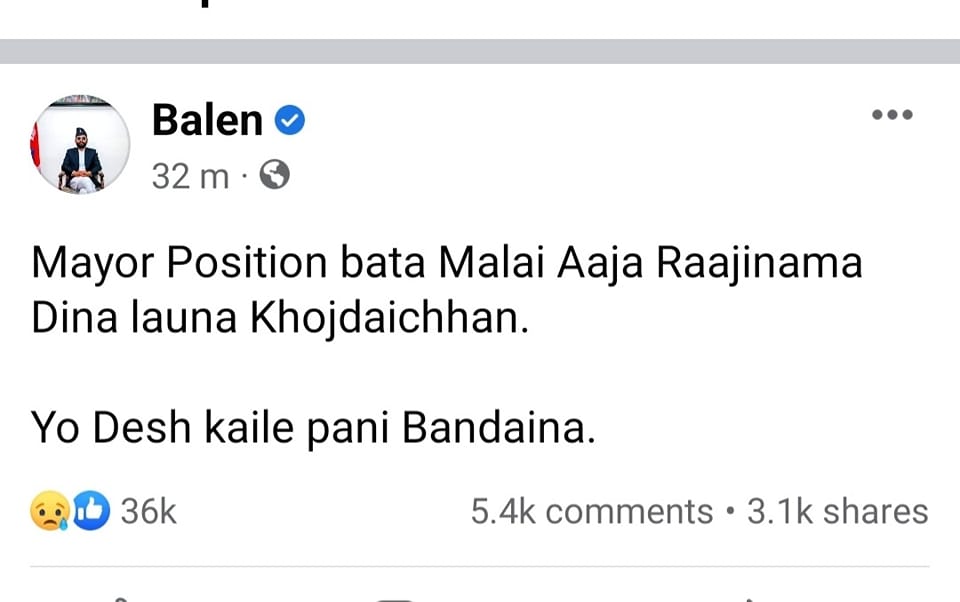
Task: Click the thin divider line below the reactions
Action: point(480,567)
